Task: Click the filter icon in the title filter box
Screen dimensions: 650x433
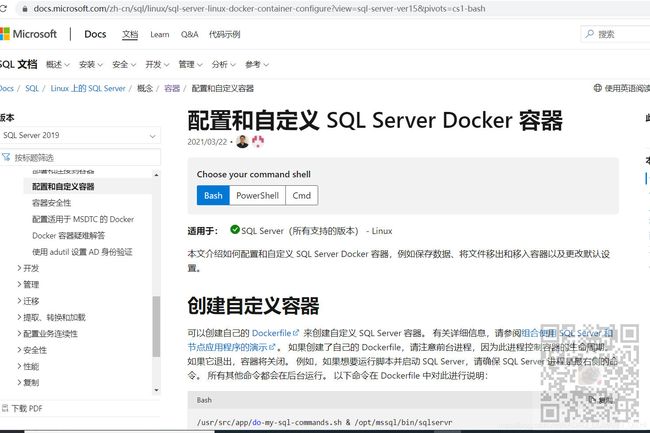Action: pos(6,157)
